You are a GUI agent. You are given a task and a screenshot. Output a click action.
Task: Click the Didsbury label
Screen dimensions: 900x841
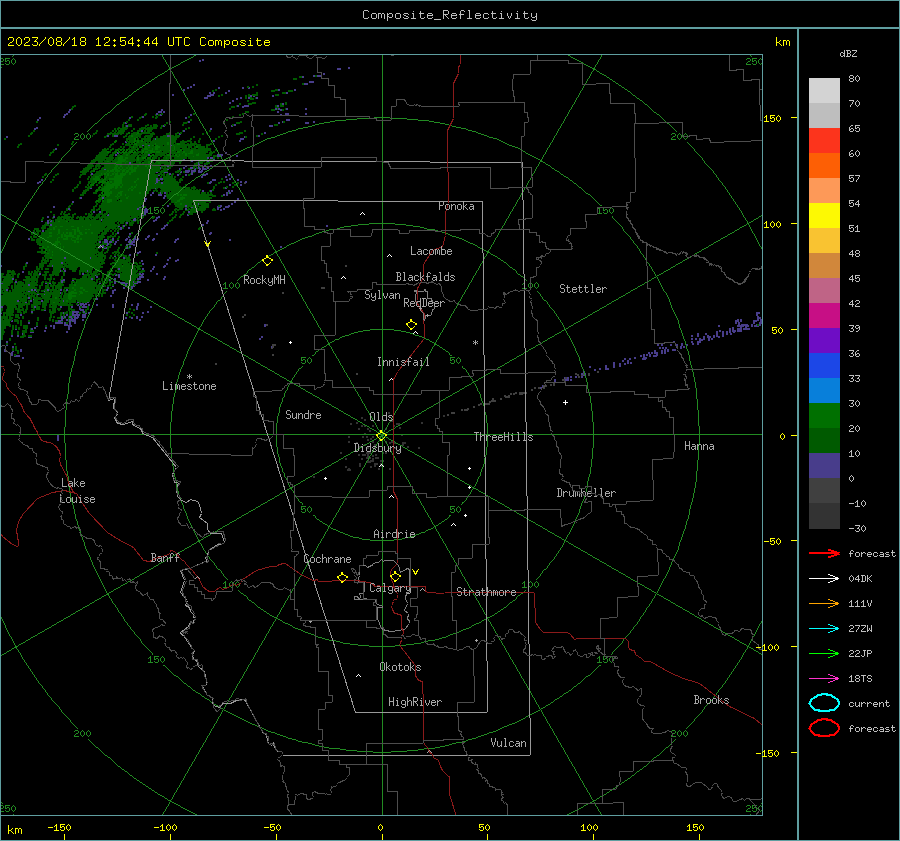(x=377, y=448)
